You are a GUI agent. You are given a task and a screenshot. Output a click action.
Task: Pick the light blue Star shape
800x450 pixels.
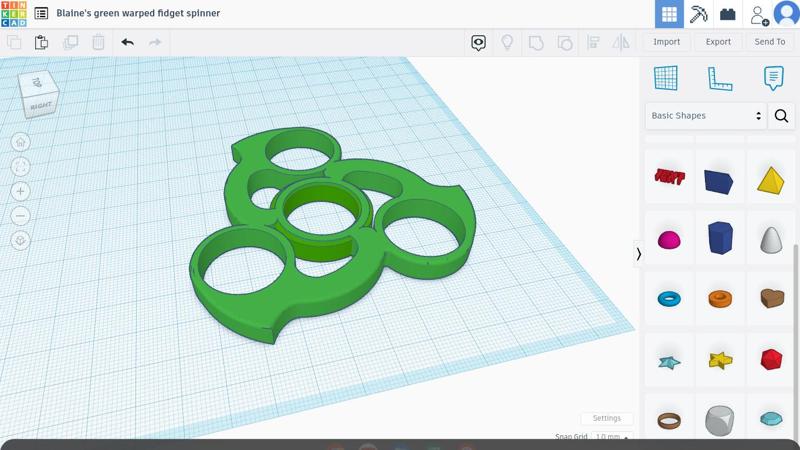[669, 362]
